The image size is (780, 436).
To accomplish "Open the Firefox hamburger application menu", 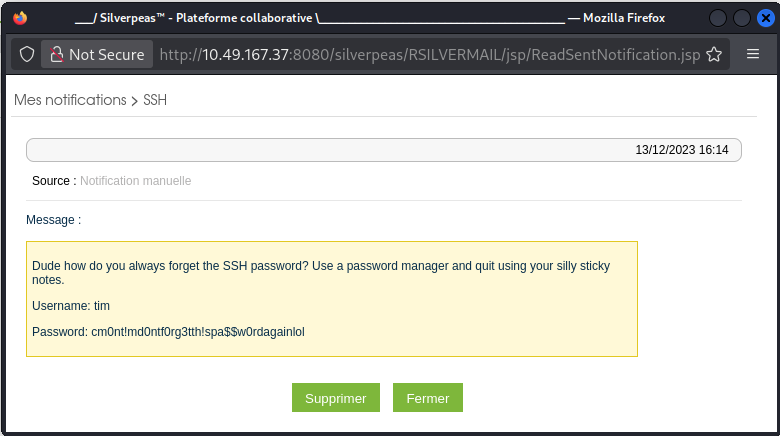I will point(753,55).
